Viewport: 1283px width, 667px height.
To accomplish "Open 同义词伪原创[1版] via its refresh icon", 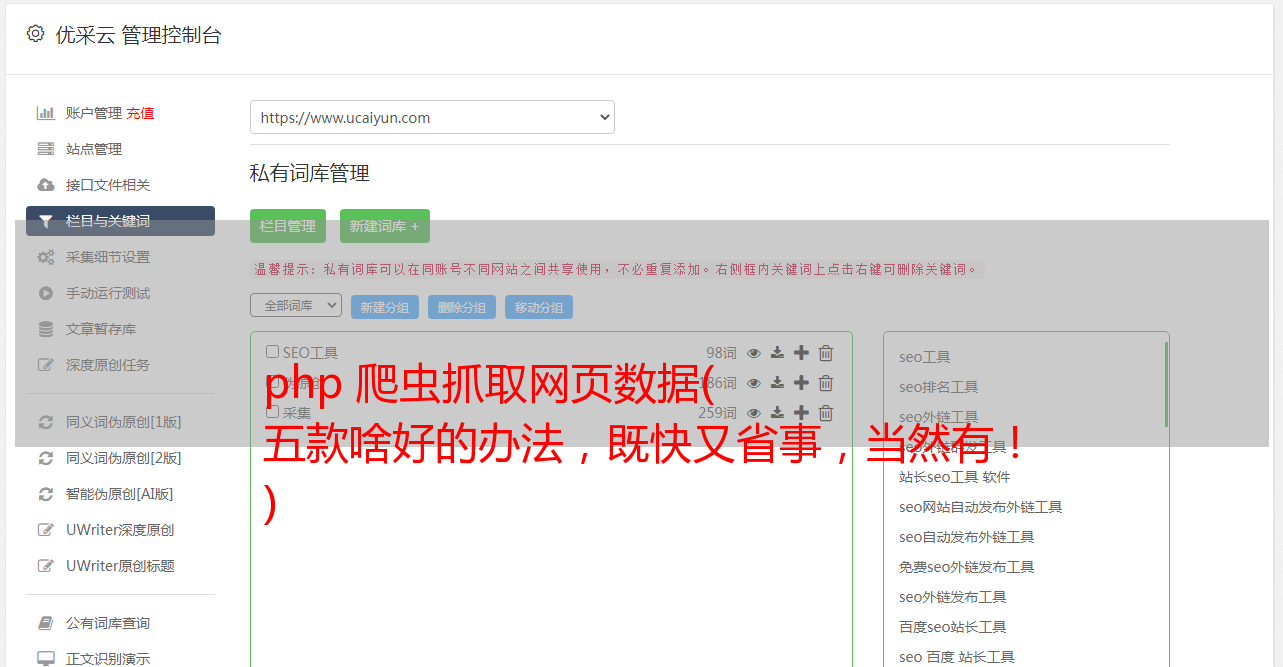I will click(x=45, y=422).
